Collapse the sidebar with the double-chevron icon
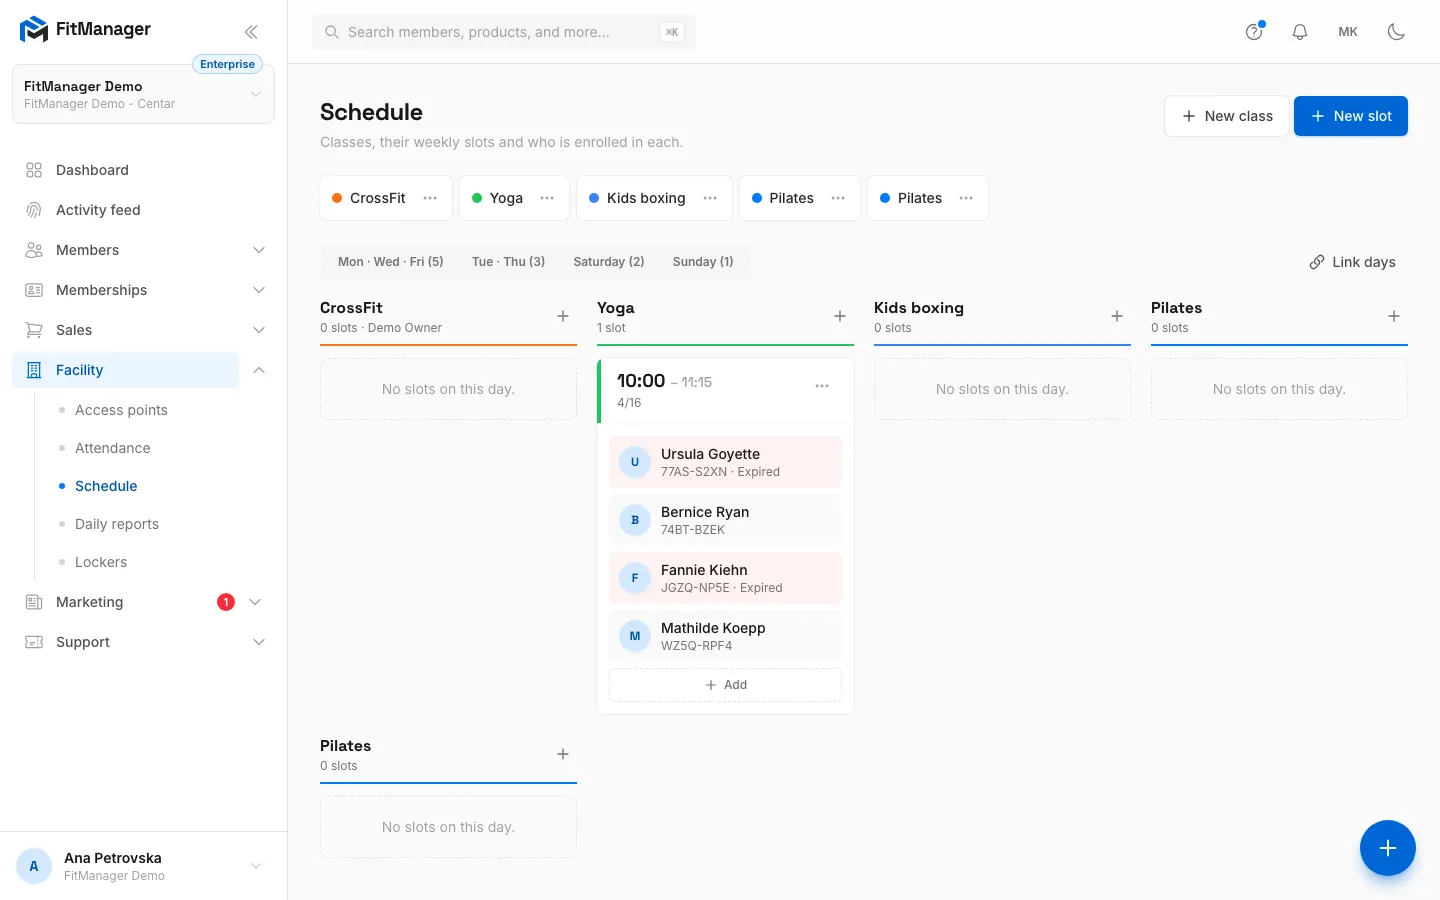 click(251, 32)
